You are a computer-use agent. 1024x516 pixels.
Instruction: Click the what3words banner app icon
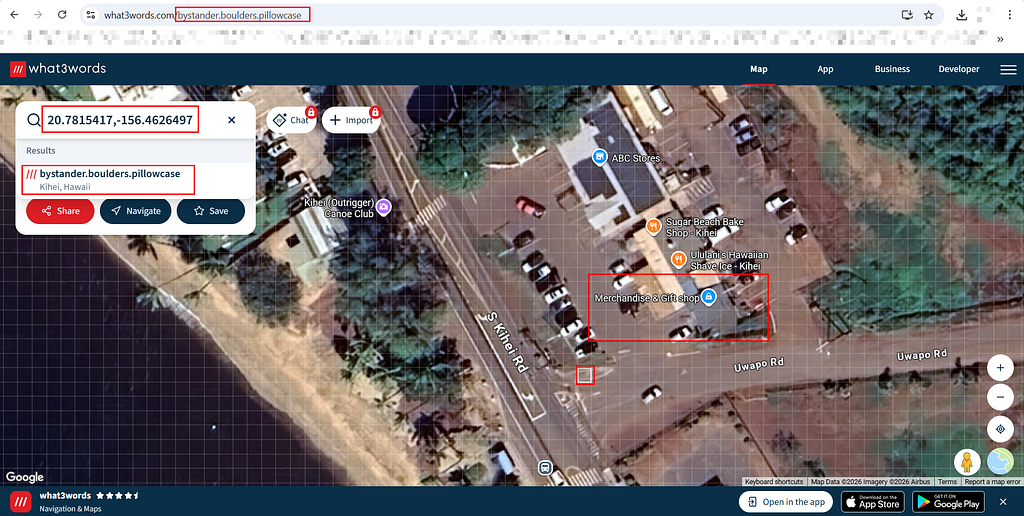point(21,502)
